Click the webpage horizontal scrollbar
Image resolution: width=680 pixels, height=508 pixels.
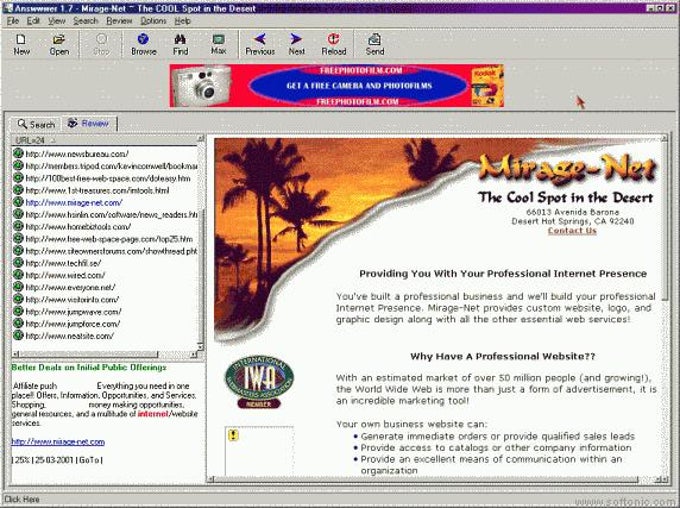(x=438, y=479)
